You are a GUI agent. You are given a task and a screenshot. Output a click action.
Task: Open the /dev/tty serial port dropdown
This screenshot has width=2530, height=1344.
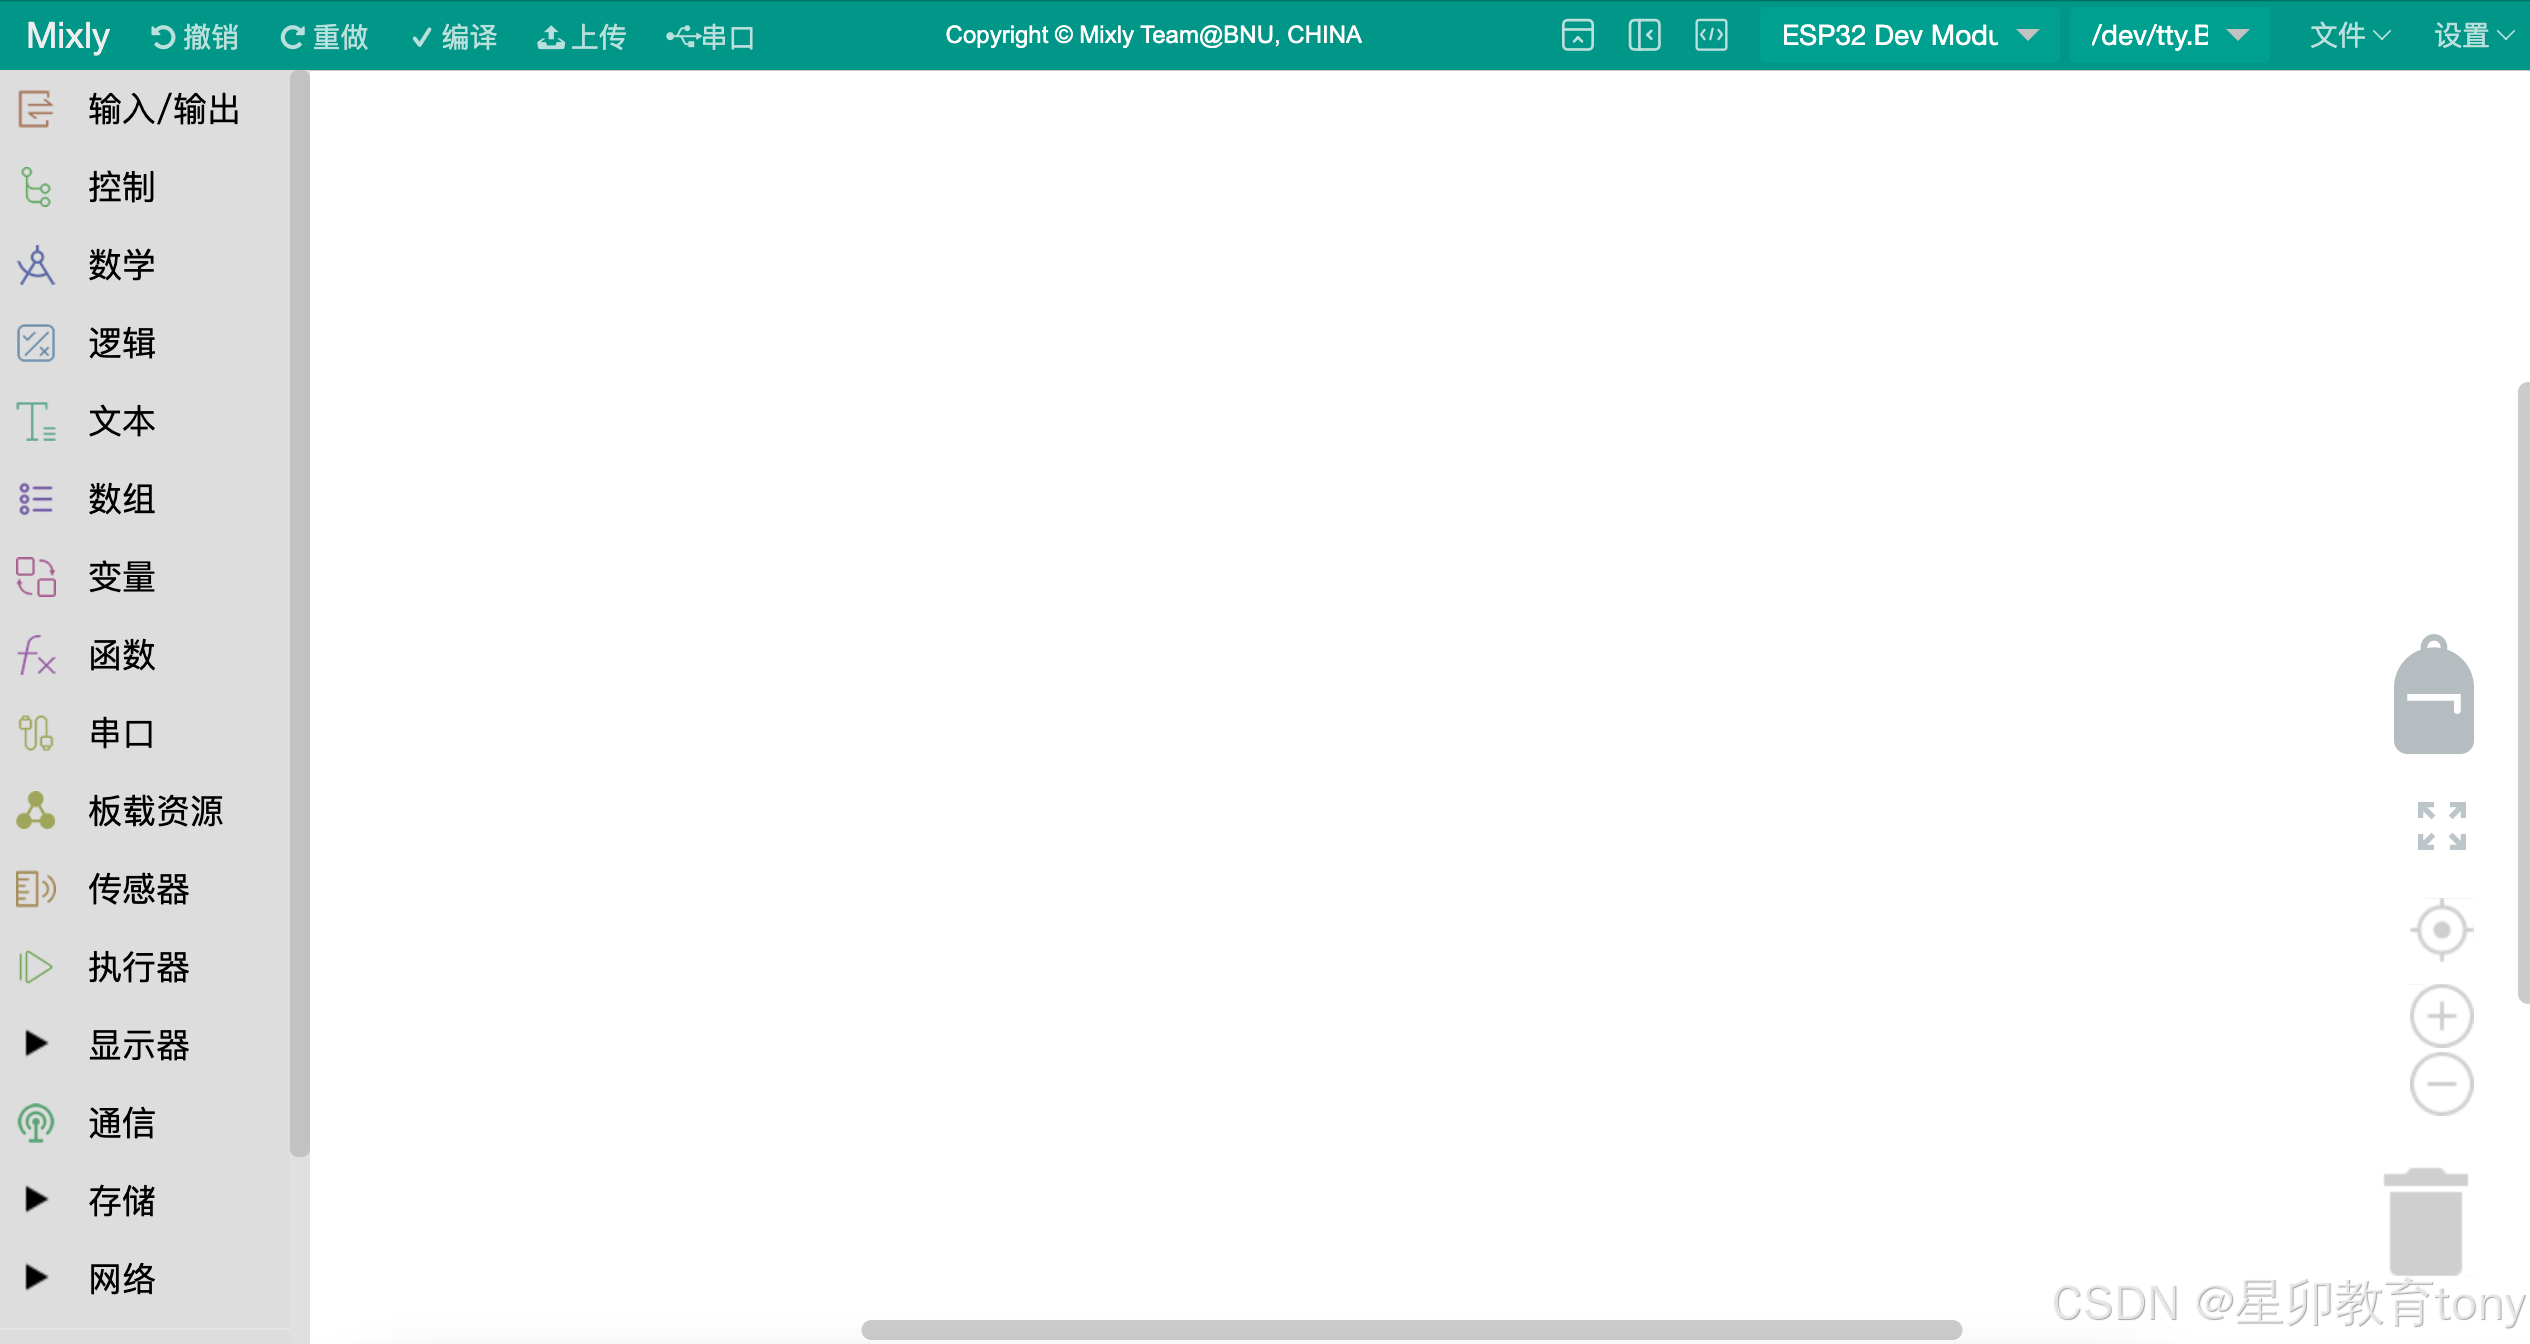[2168, 36]
